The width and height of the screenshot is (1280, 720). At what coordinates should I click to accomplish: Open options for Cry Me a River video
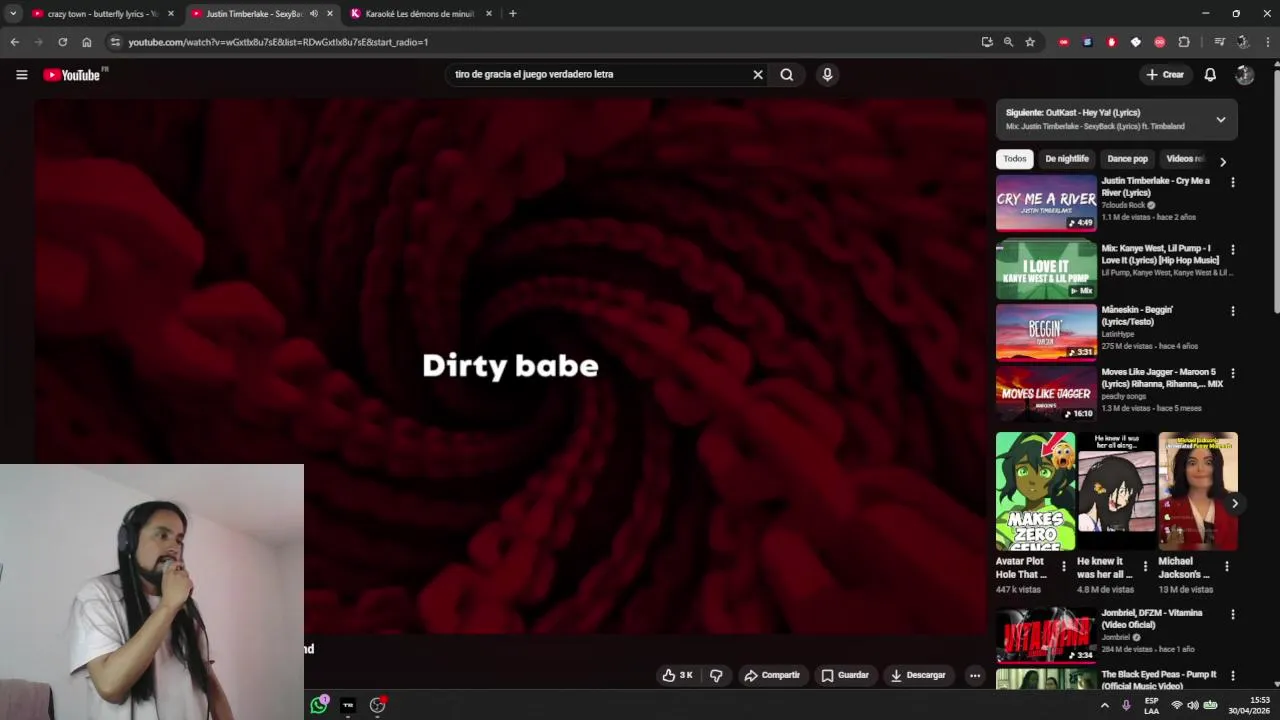pyautogui.click(x=1232, y=183)
